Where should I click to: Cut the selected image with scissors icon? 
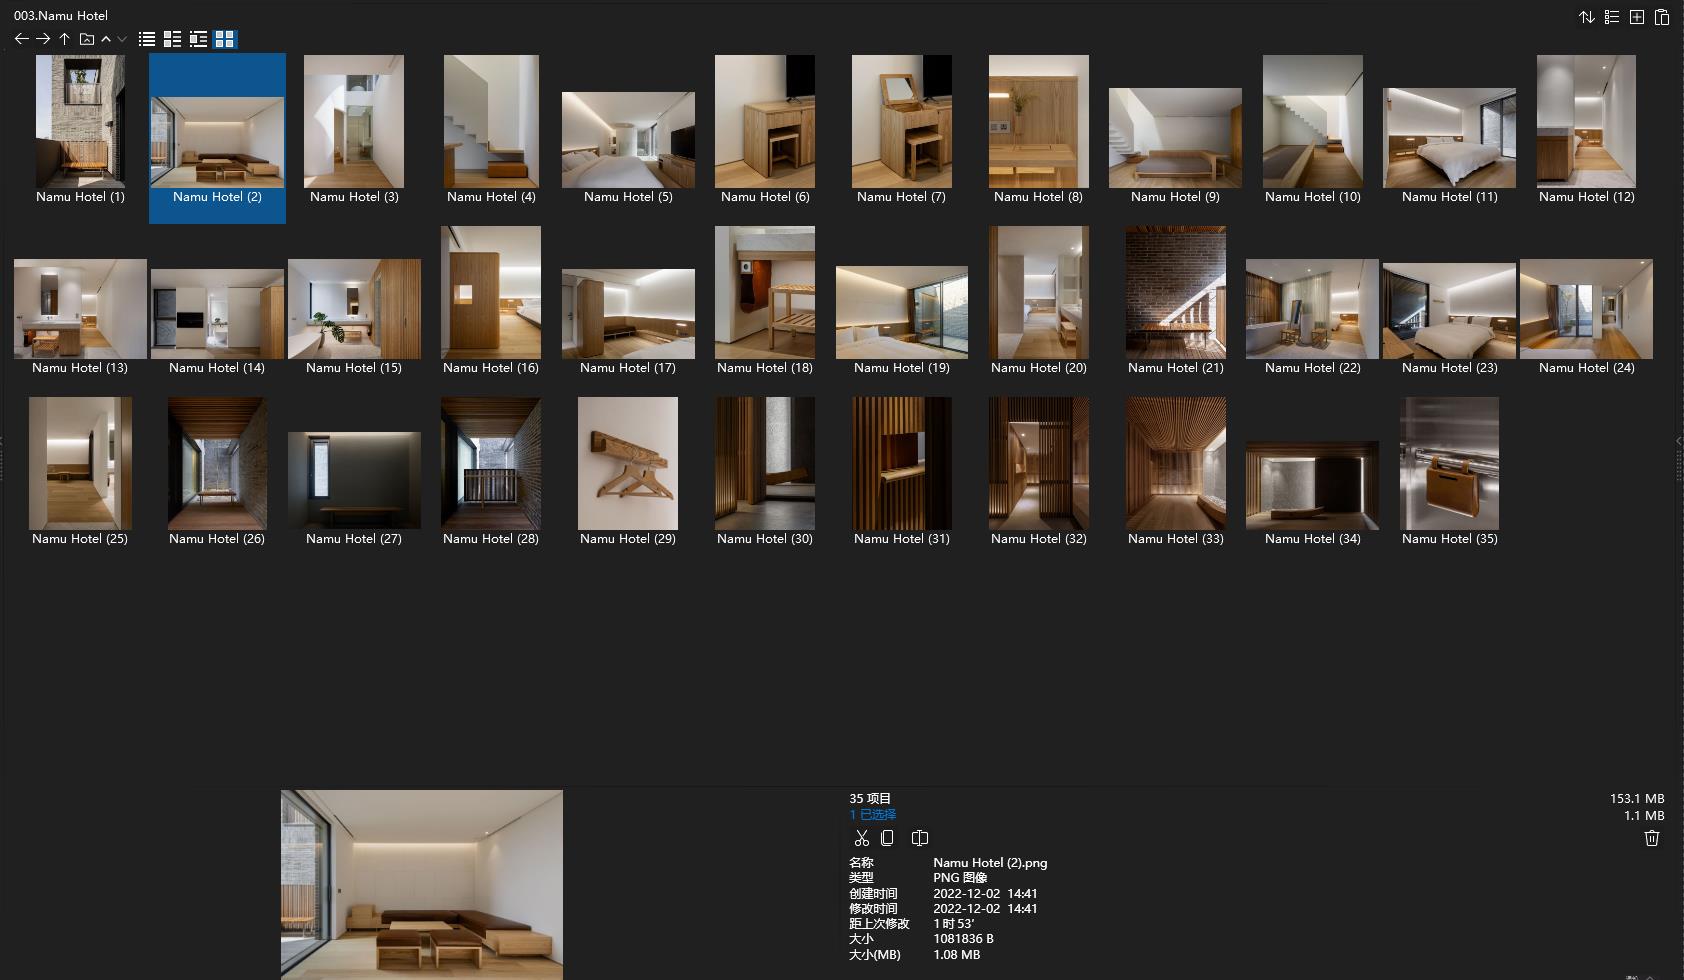pyautogui.click(x=863, y=838)
